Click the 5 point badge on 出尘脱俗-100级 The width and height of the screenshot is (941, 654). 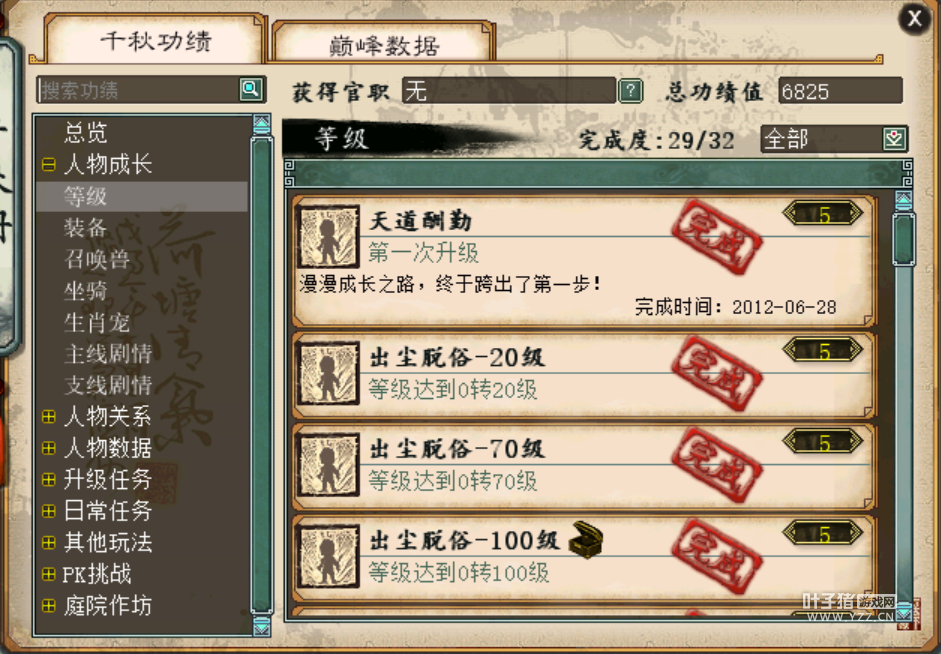(x=823, y=533)
